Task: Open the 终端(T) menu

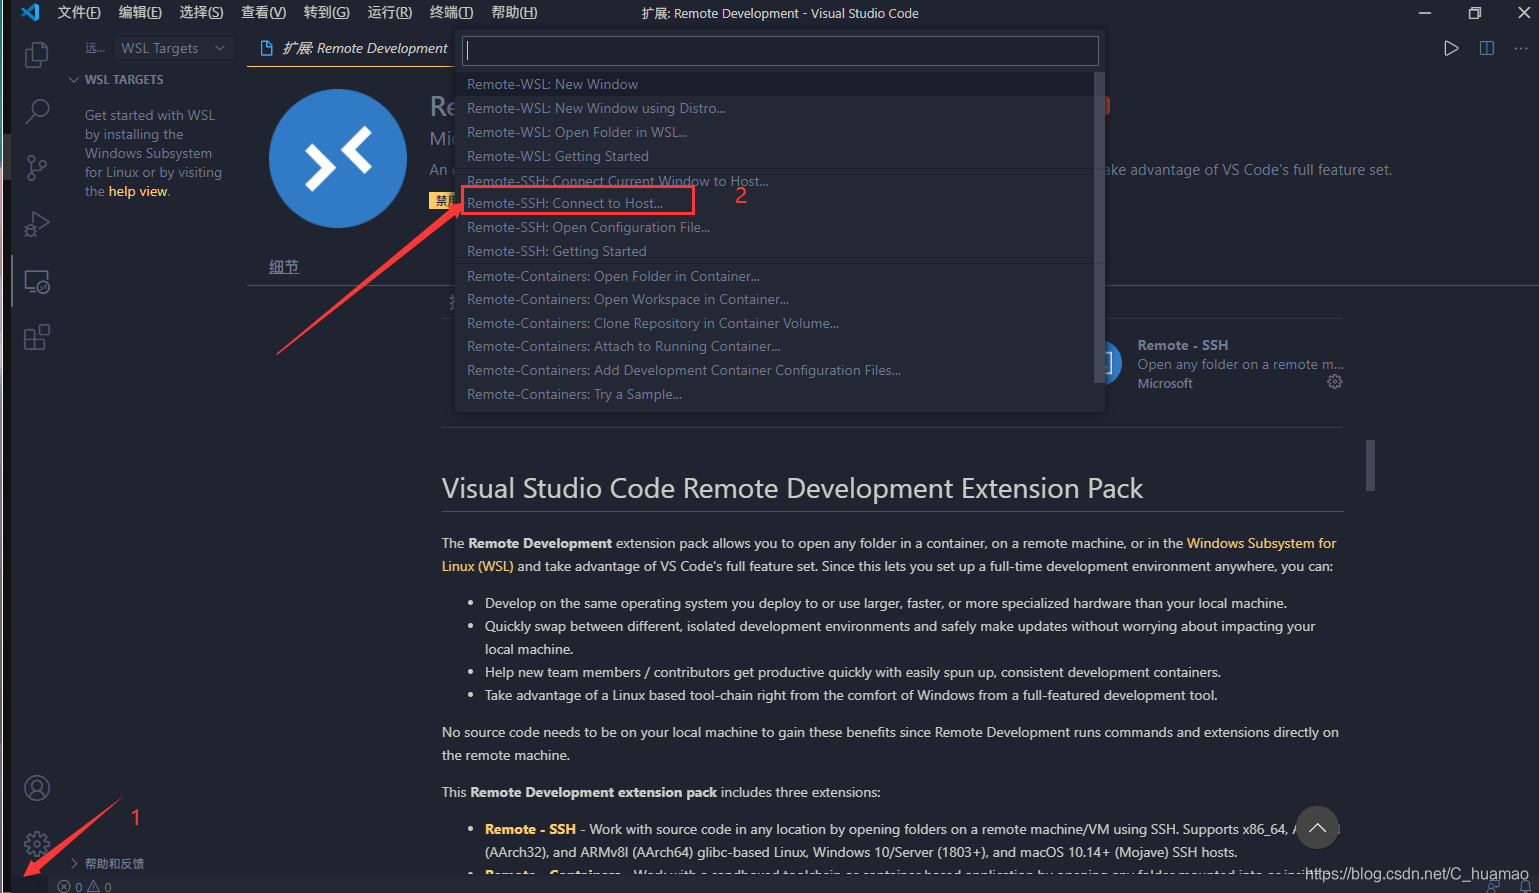Action: tap(451, 13)
